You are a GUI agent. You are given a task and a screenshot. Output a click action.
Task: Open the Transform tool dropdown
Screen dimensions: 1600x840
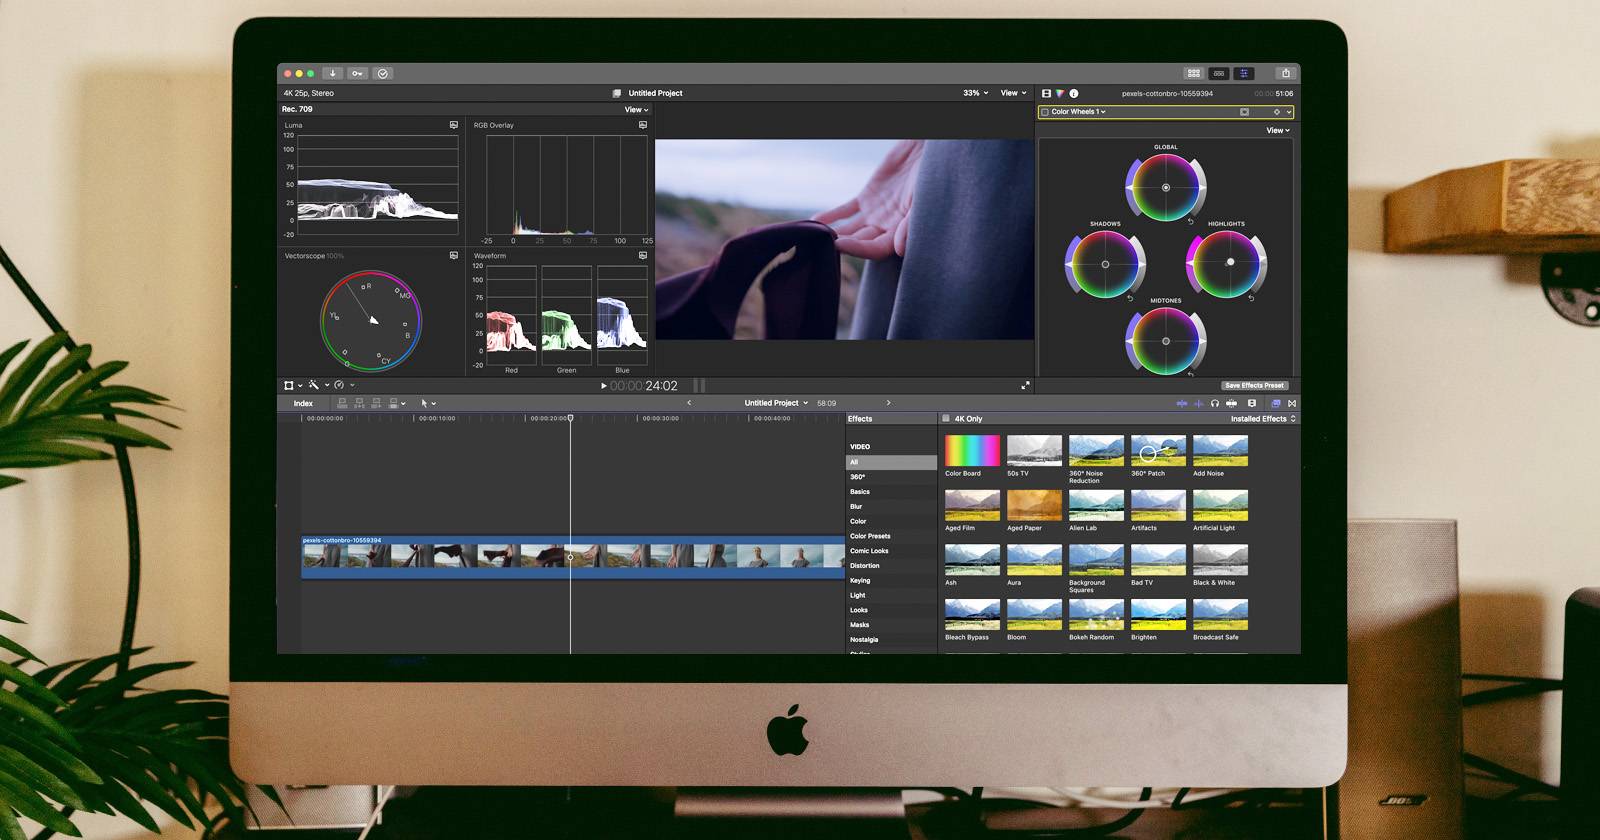click(x=293, y=385)
